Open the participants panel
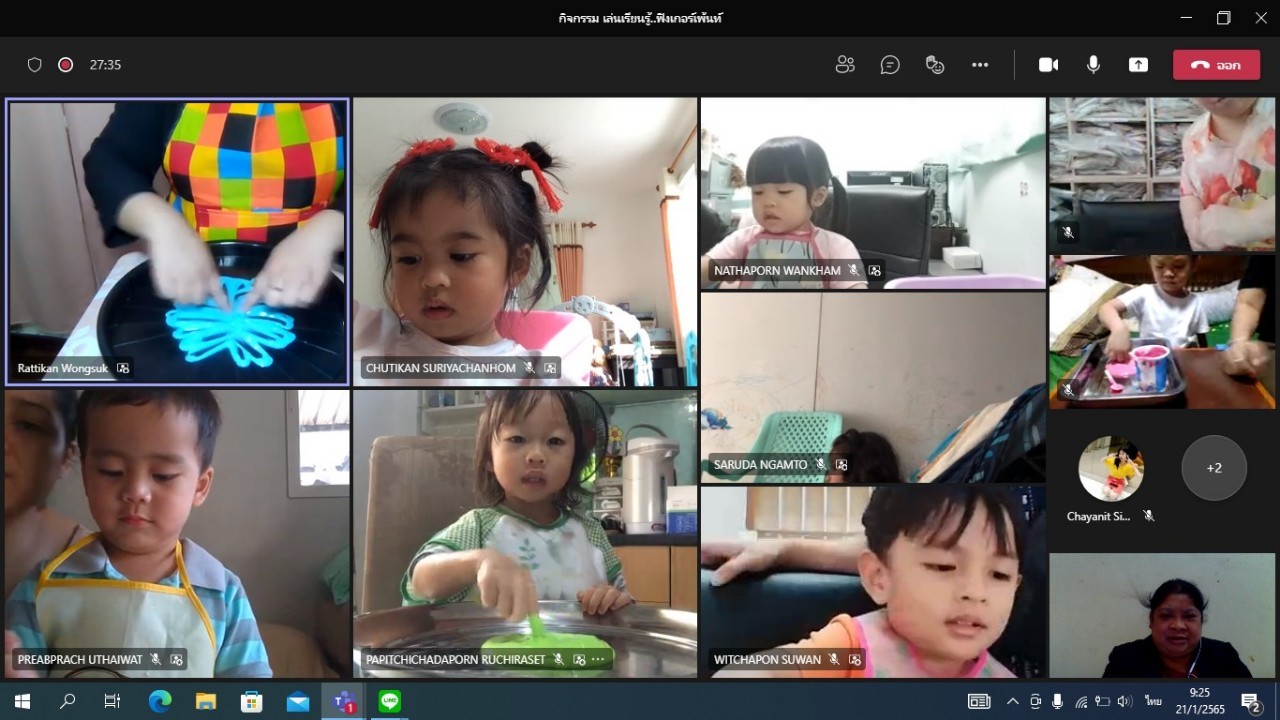Viewport: 1280px width, 720px height. pos(845,65)
